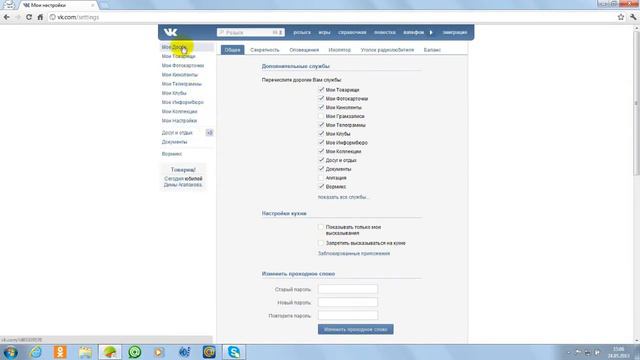Open Мои Клубы in the sidebar
640x360 pixels.
pos(174,93)
